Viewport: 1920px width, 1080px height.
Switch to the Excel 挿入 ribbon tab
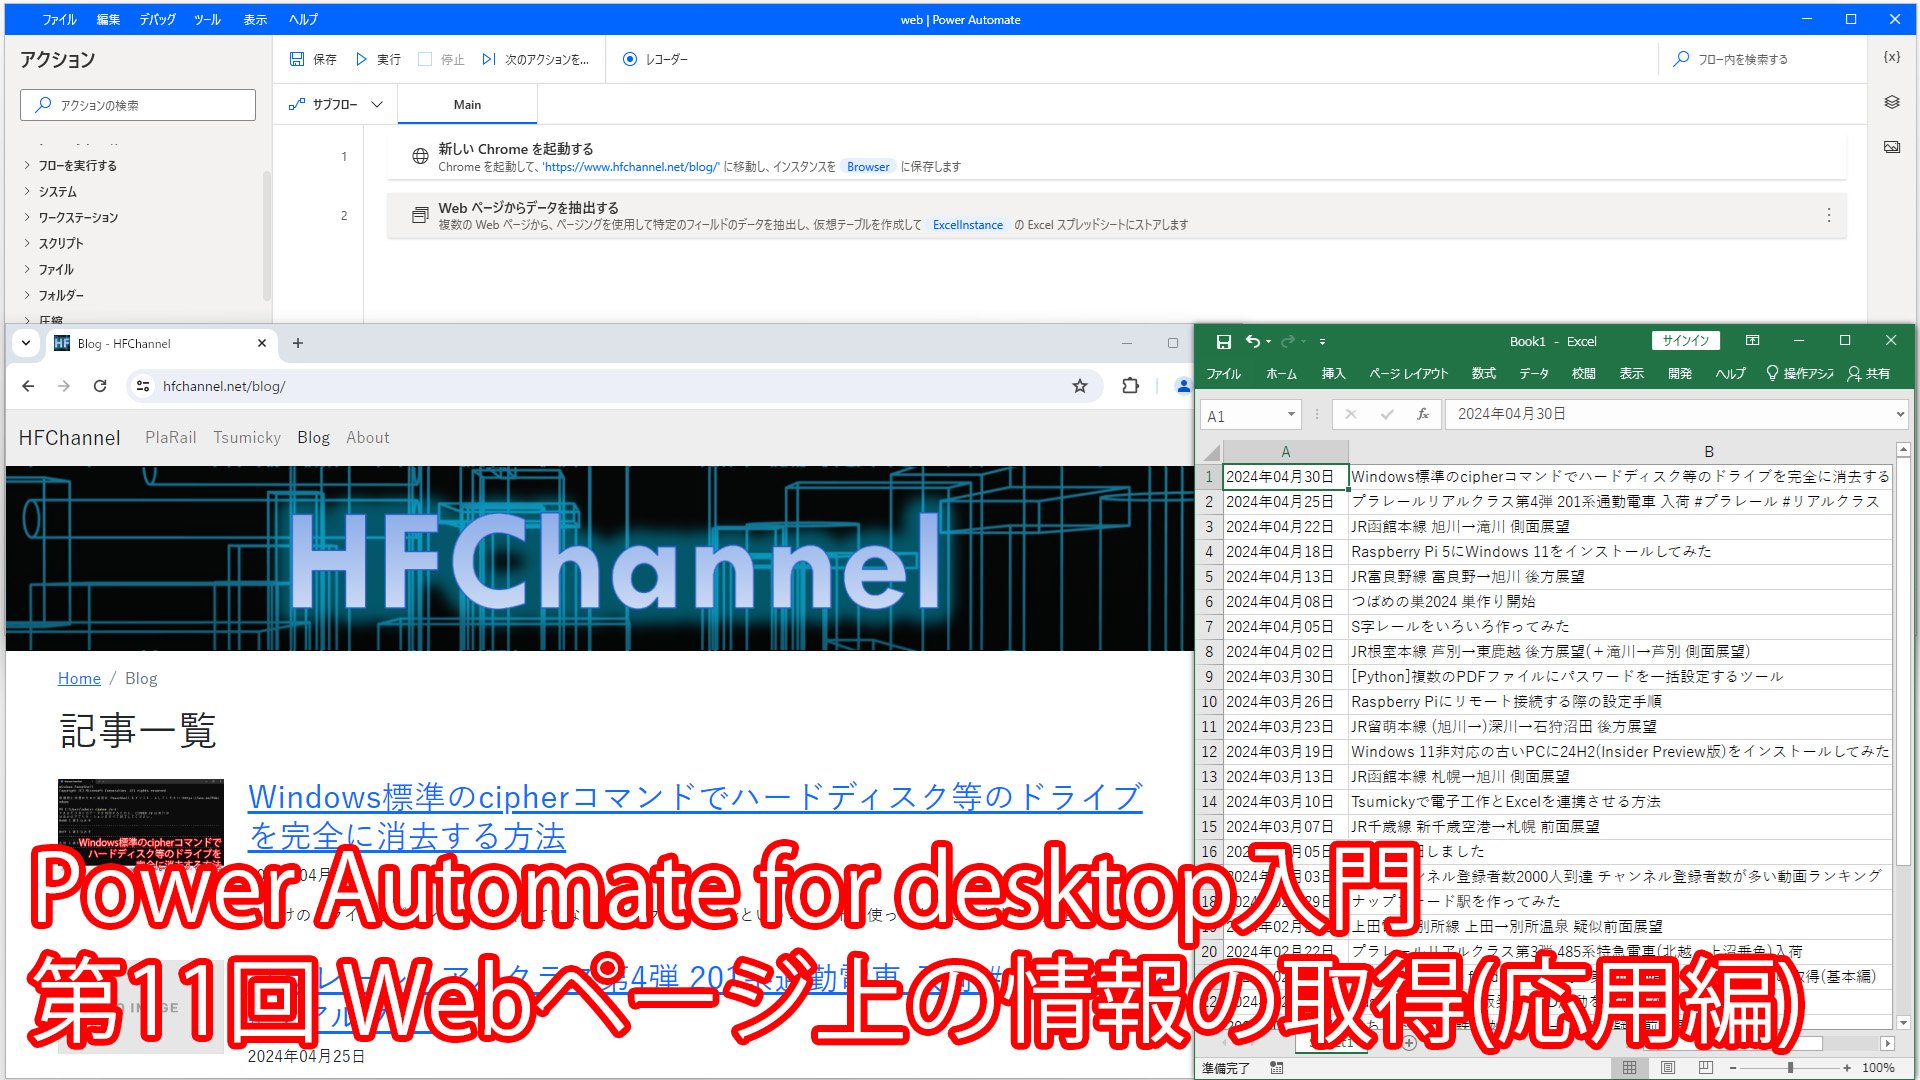[x=1333, y=373]
